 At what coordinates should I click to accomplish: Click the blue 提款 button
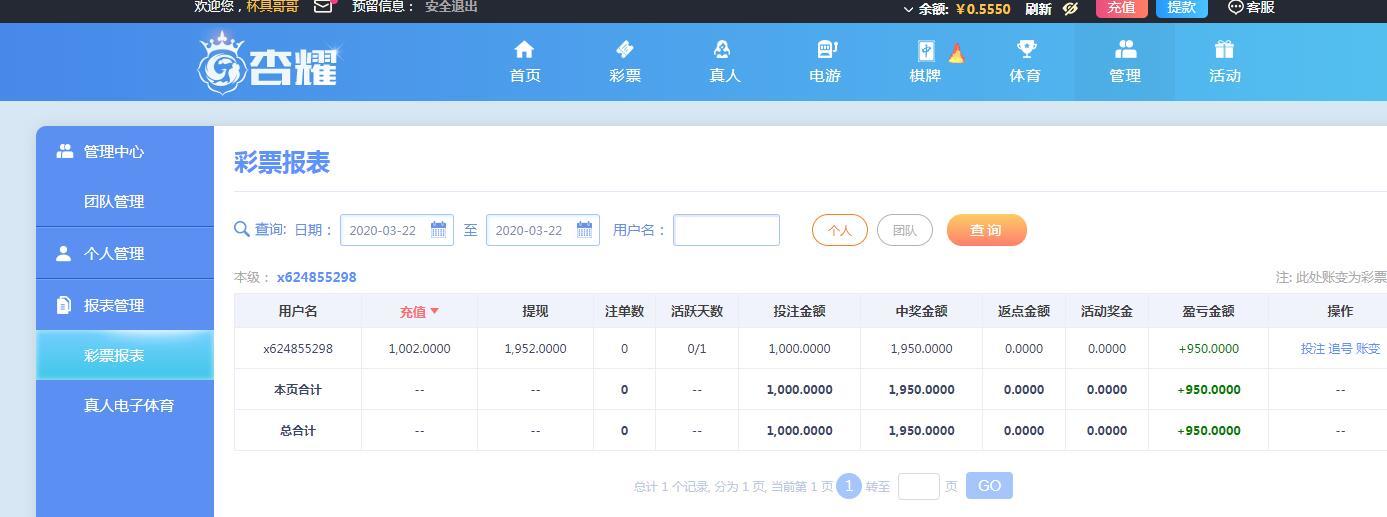point(1182,7)
